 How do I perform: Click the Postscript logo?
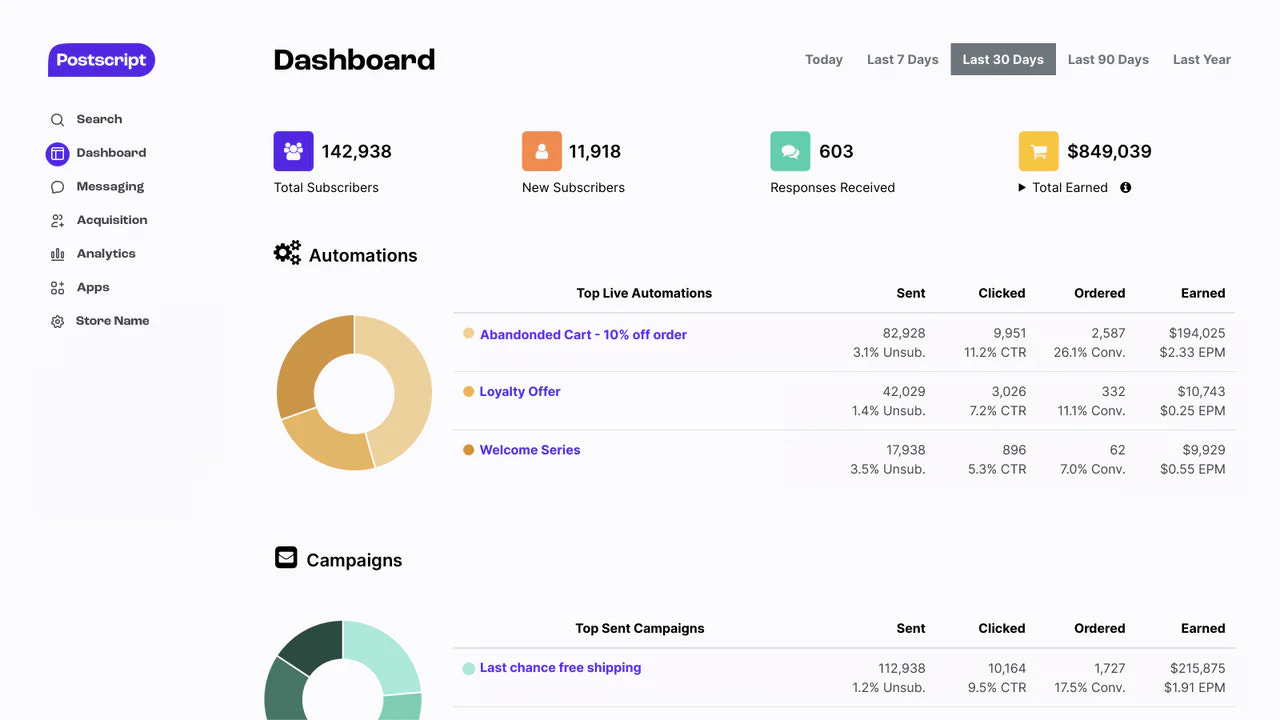coord(101,60)
